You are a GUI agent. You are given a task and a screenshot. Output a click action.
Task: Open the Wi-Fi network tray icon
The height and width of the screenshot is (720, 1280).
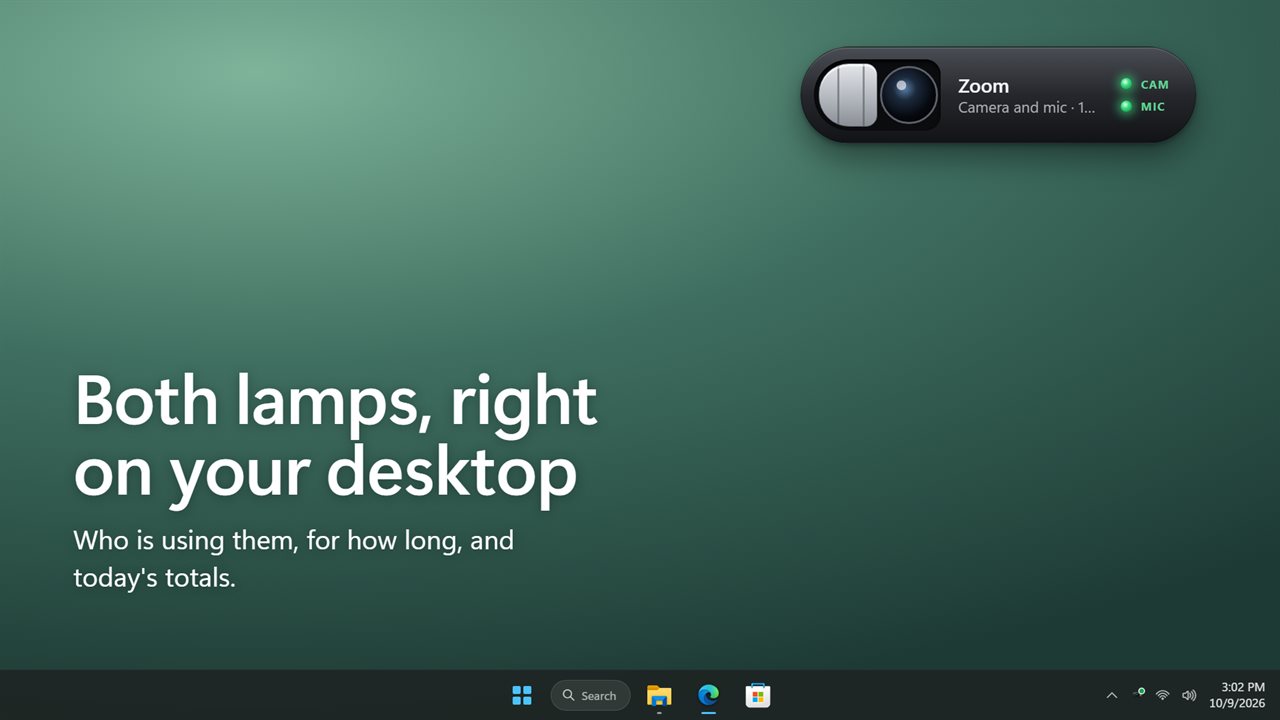(x=1162, y=695)
